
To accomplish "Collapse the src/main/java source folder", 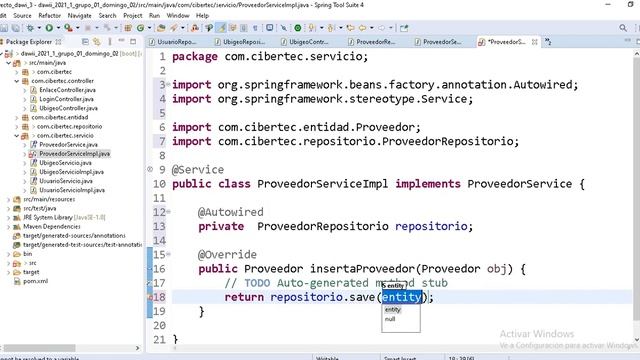I will (x=9, y=63).
